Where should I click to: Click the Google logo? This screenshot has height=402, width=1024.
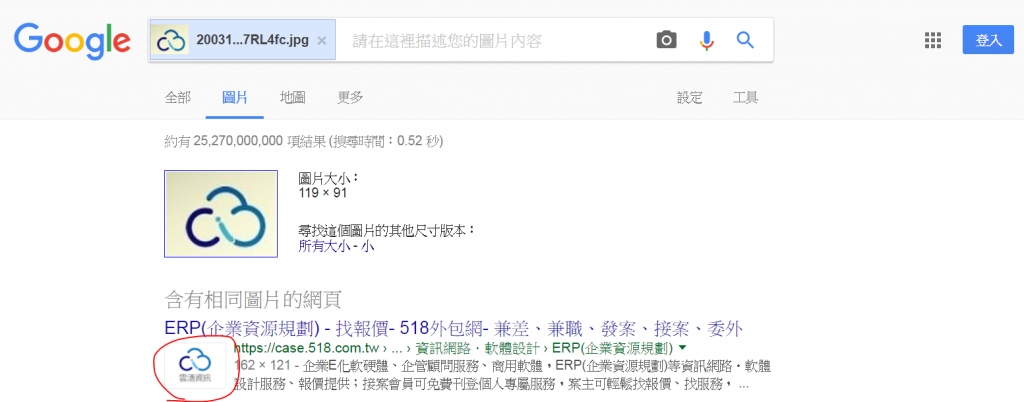tap(72, 41)
